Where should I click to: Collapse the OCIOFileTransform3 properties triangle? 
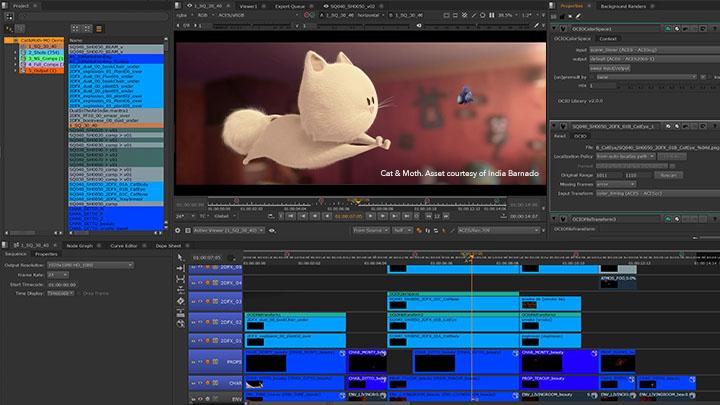[554, 219]
